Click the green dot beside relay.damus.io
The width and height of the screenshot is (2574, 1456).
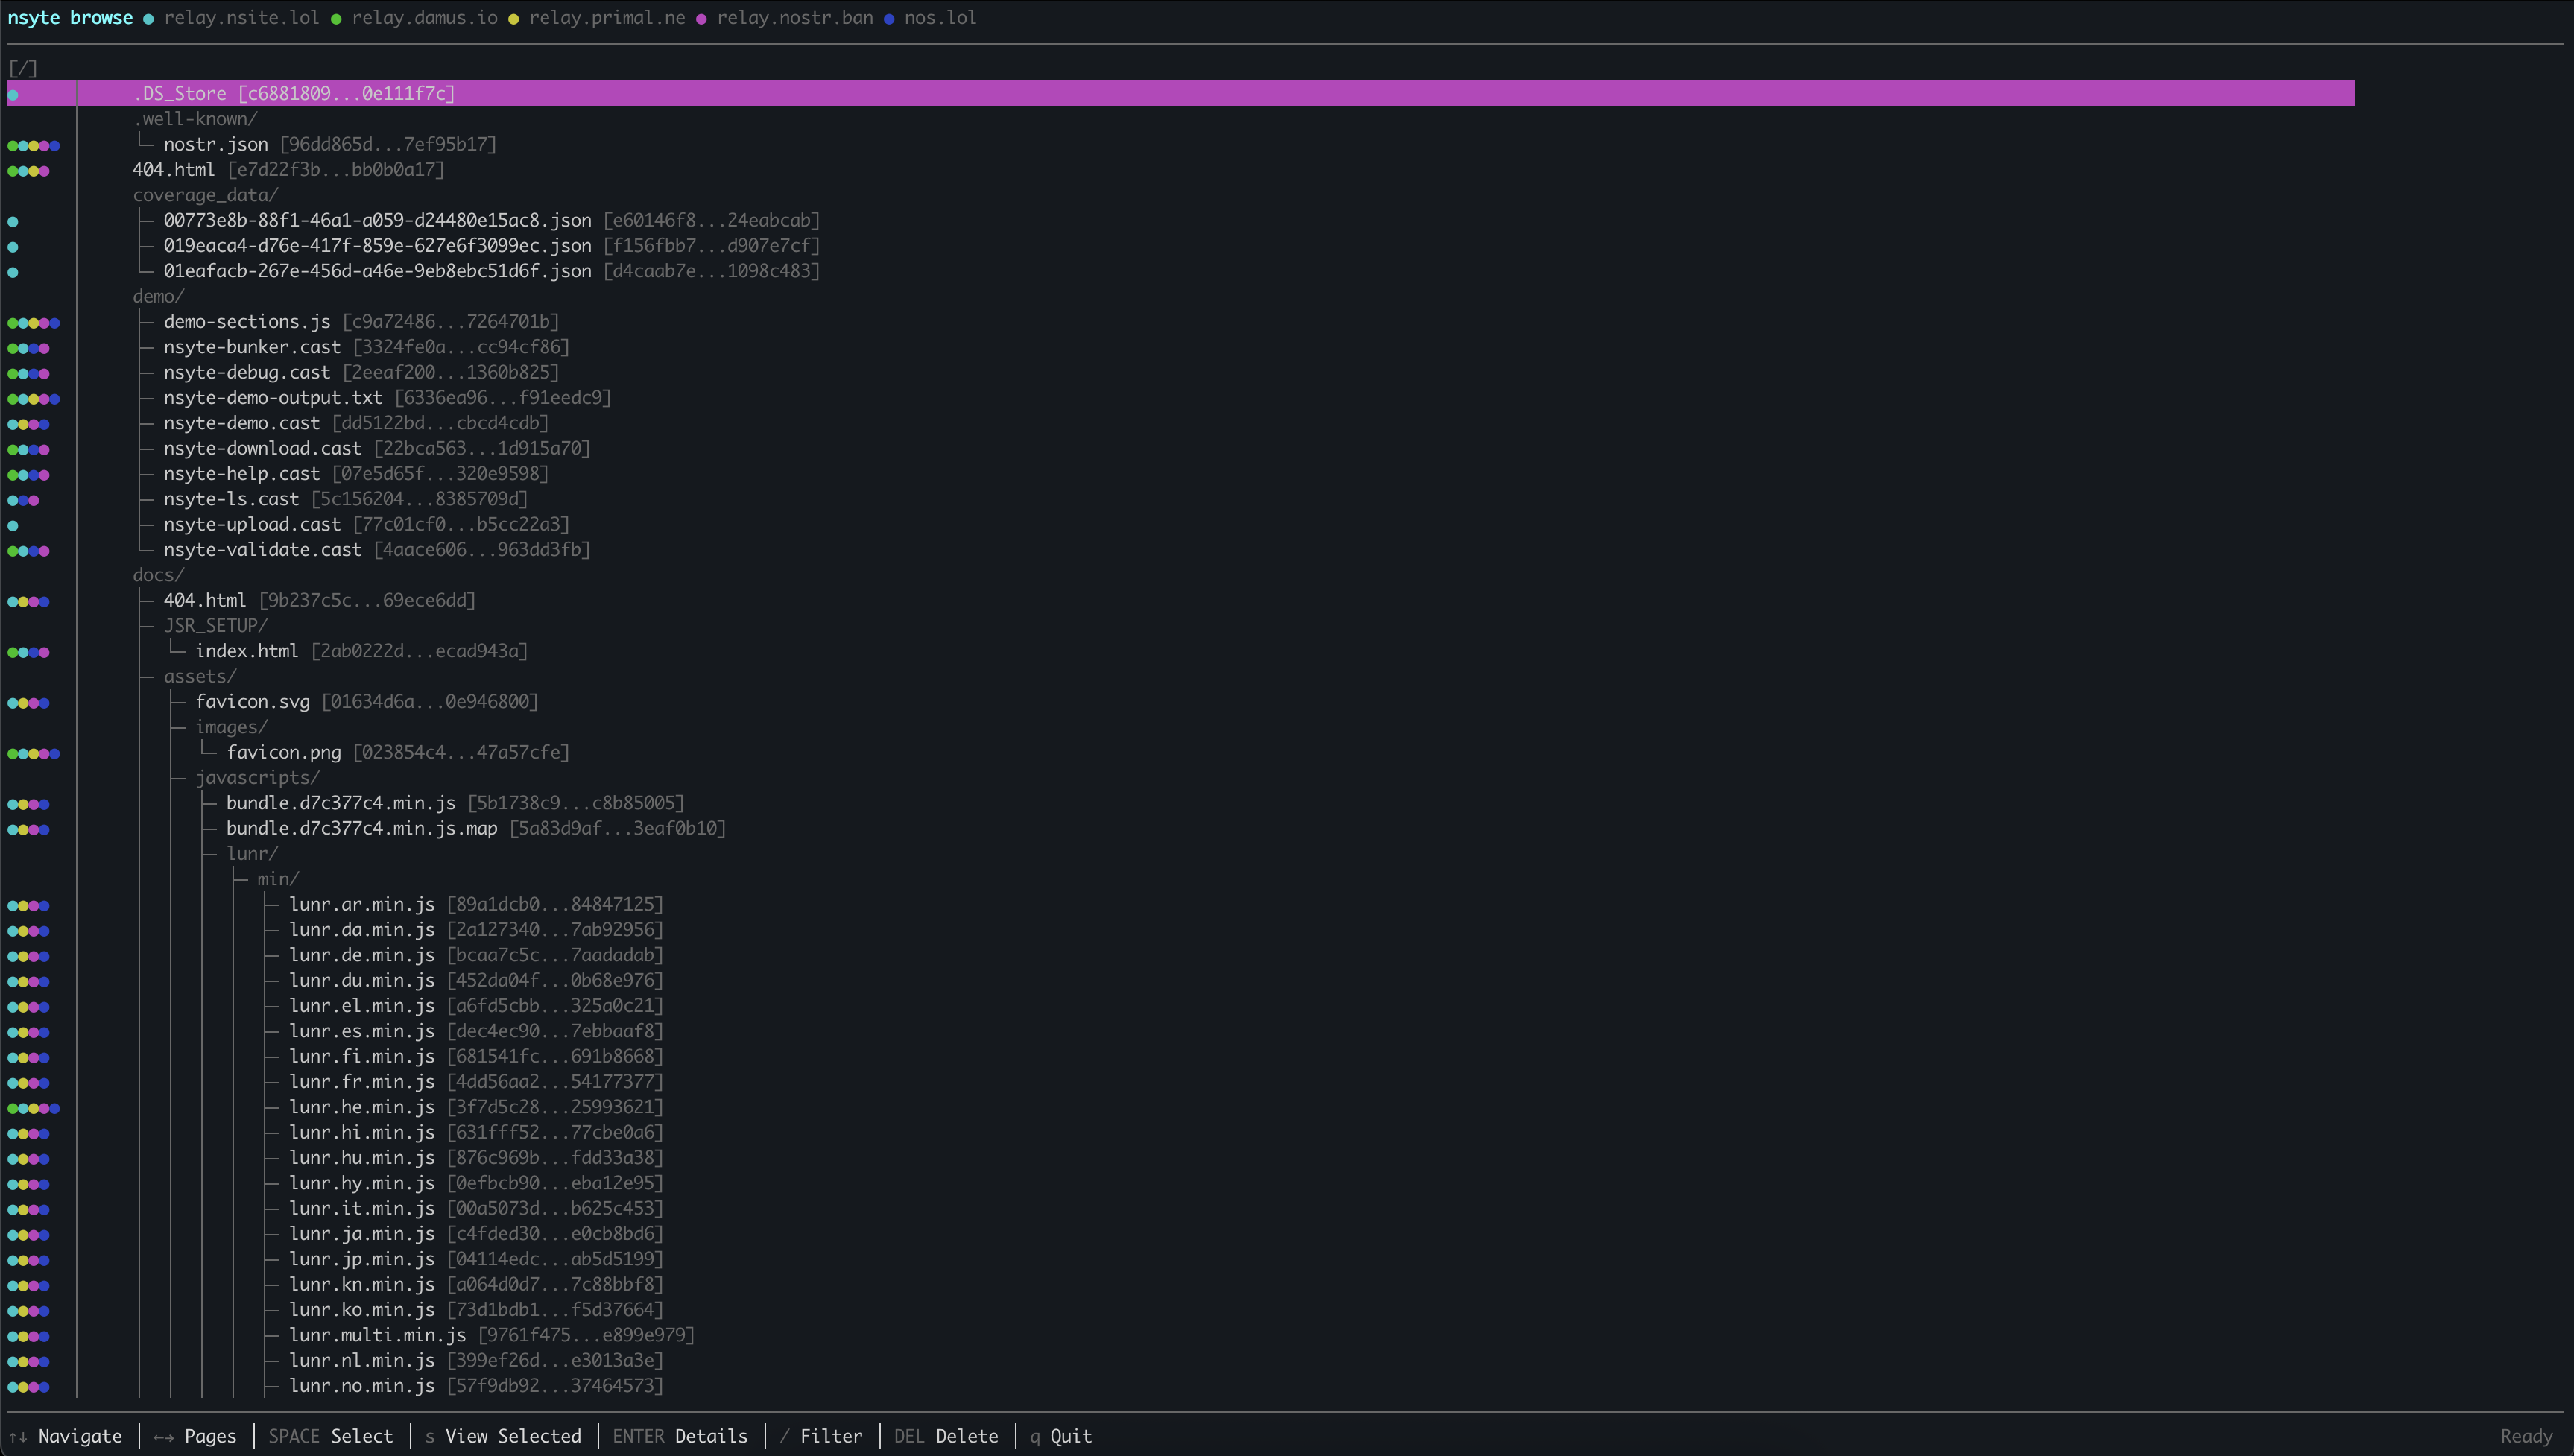point(336,19)
